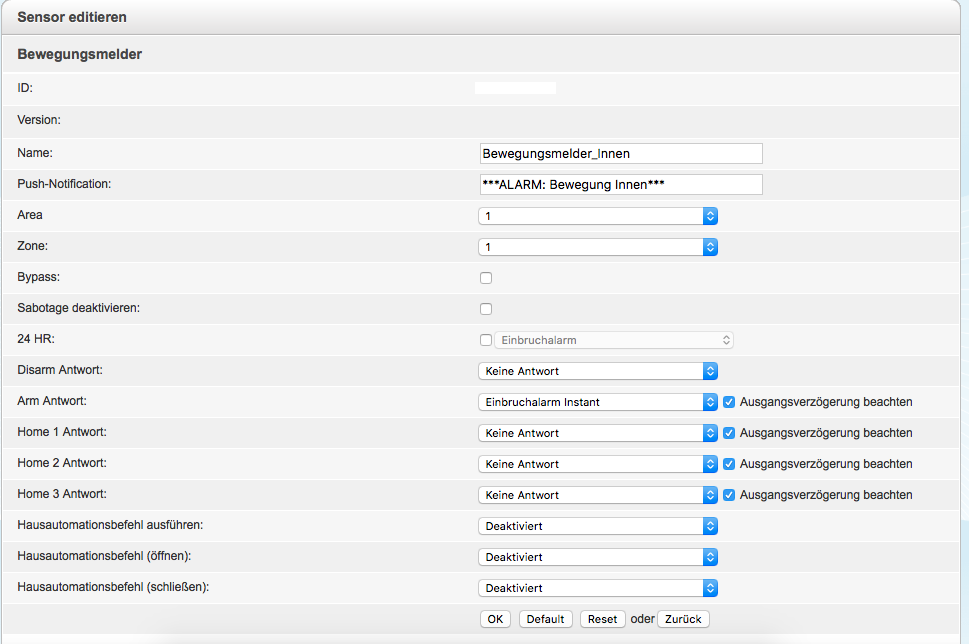The height and width of the screenshot is (644, 969).
Task: Enable the Bypass checkbox
Action: (486, 278)
